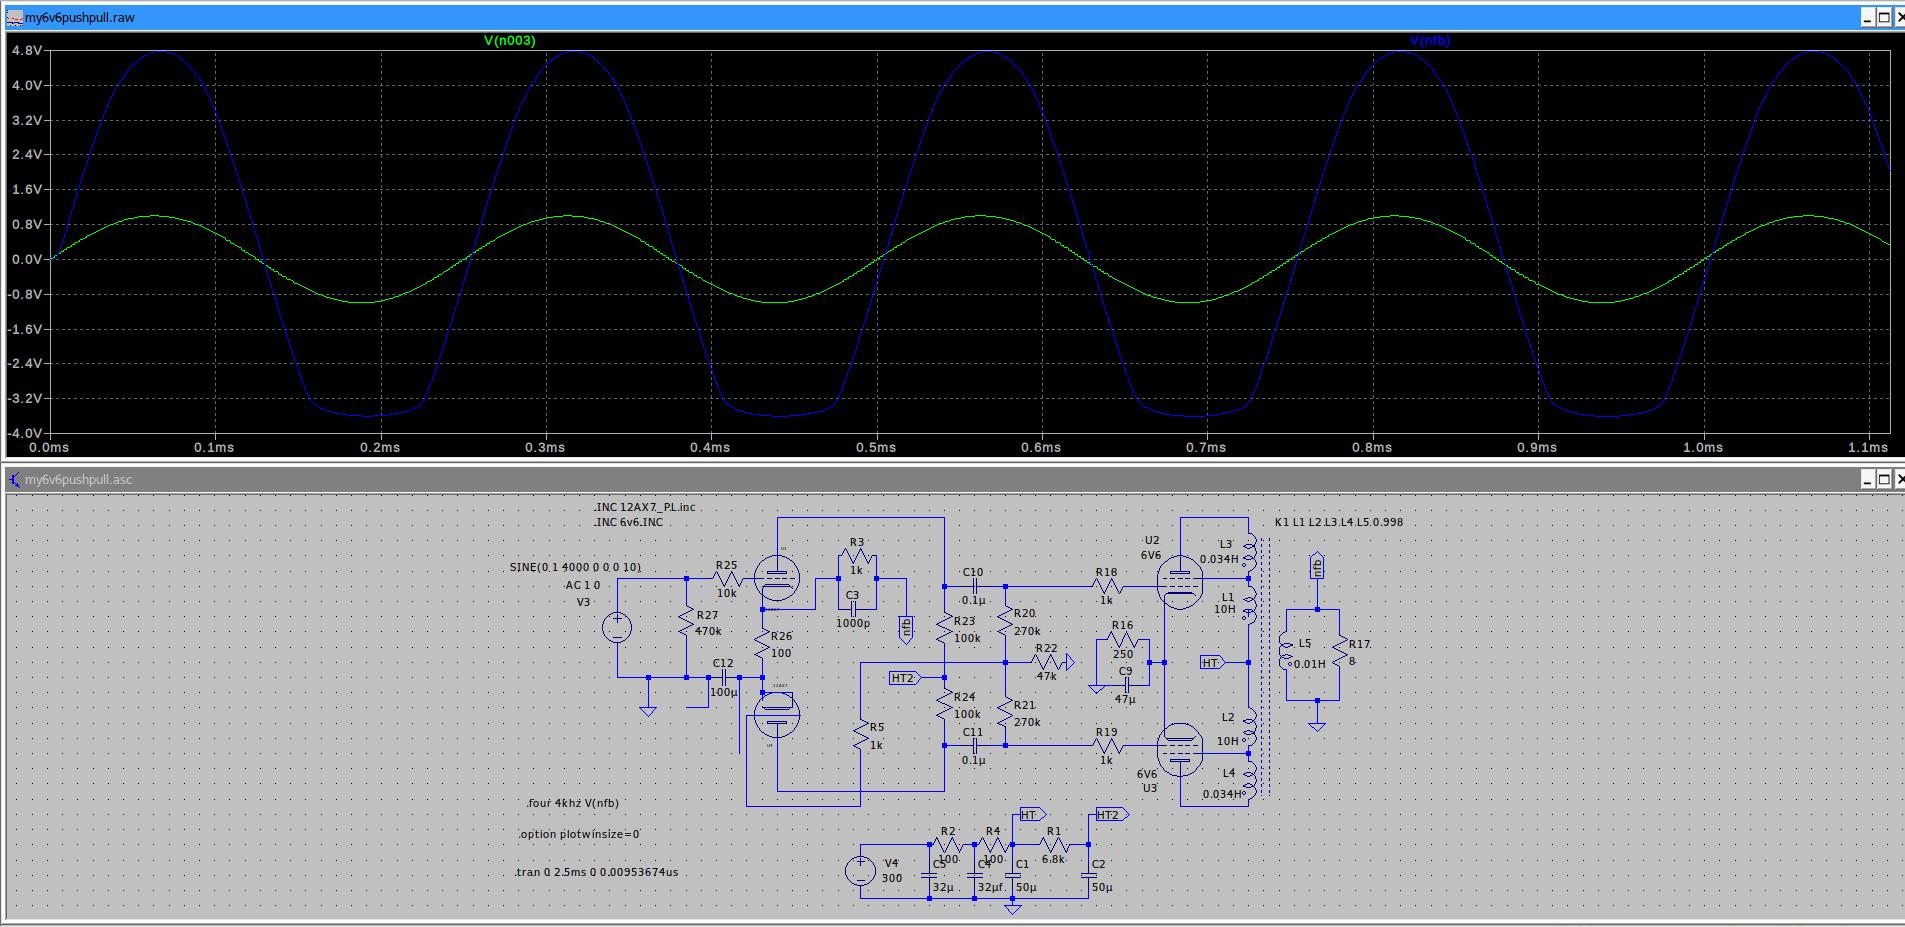Click the V3 sine voltage source symbol
This screenshot has width=1905, height=927.
click(x=617, y=627)
